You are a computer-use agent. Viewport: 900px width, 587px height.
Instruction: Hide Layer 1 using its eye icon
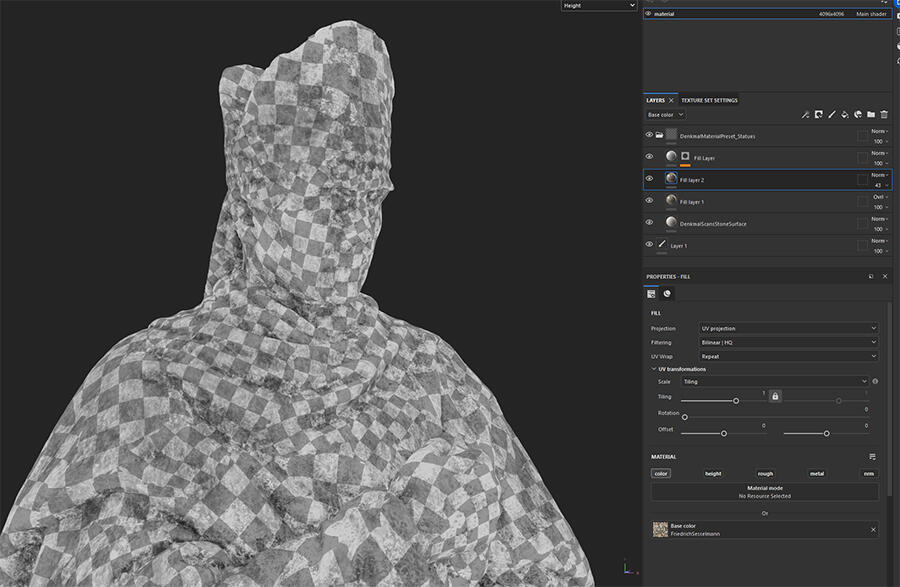[x=649, y=245]
